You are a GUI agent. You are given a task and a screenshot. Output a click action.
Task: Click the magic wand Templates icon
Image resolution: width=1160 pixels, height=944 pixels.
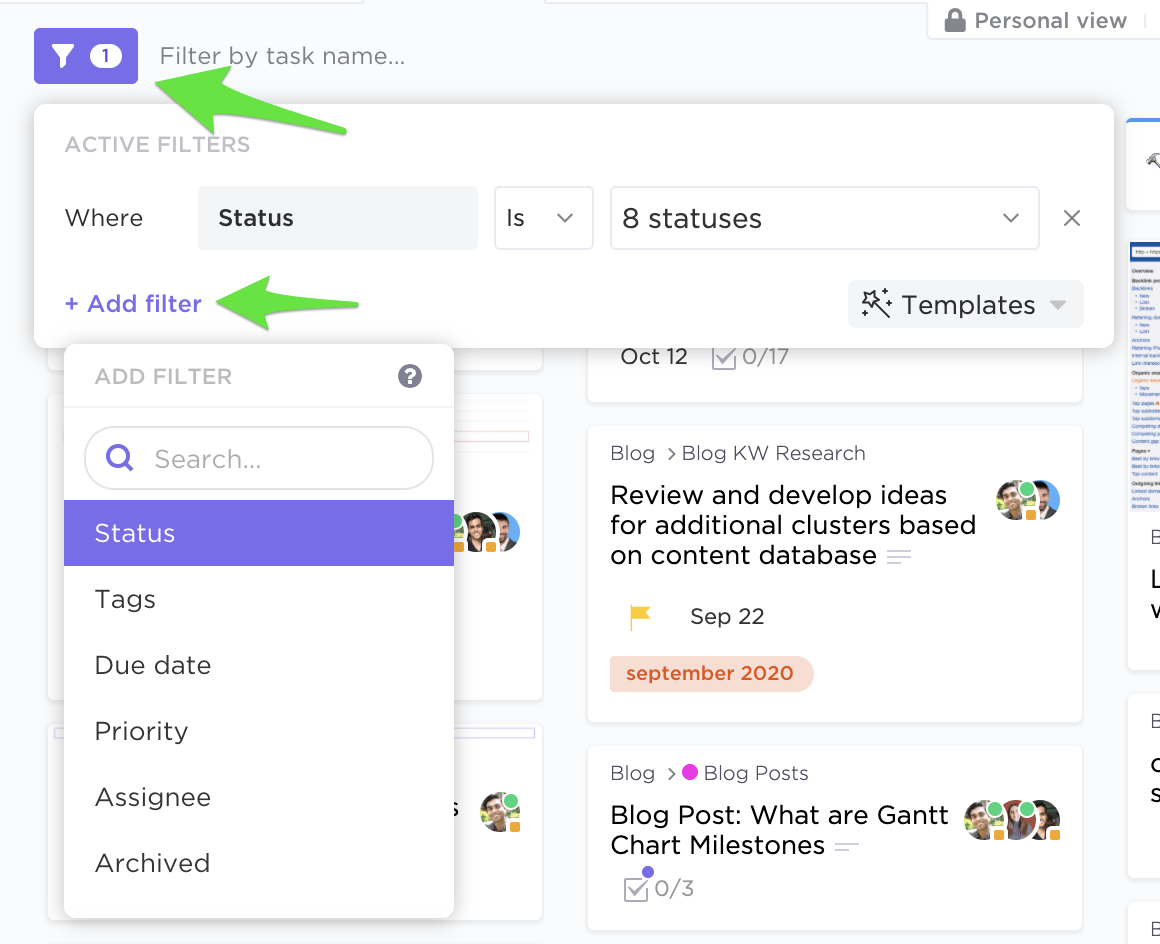pyautogui.click(x=876, y=304)
